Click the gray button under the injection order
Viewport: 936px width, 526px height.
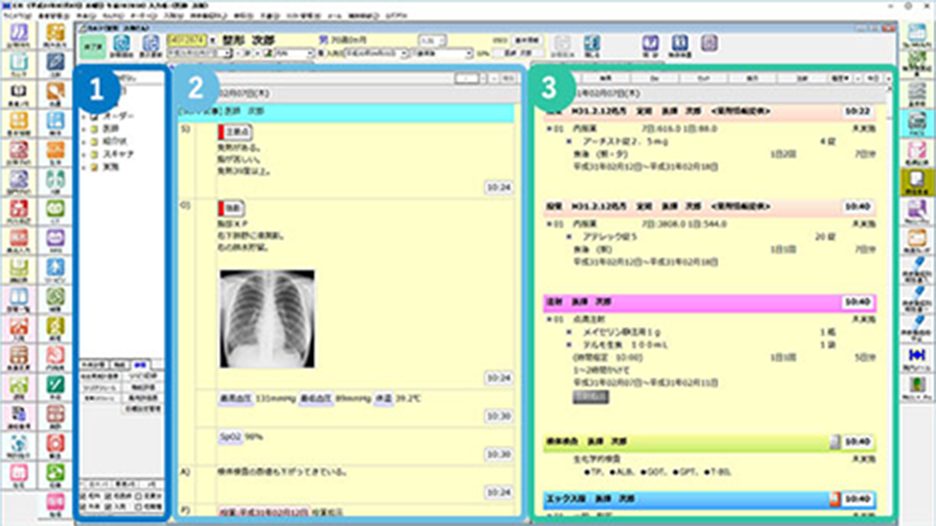click(x=590, y=397)
